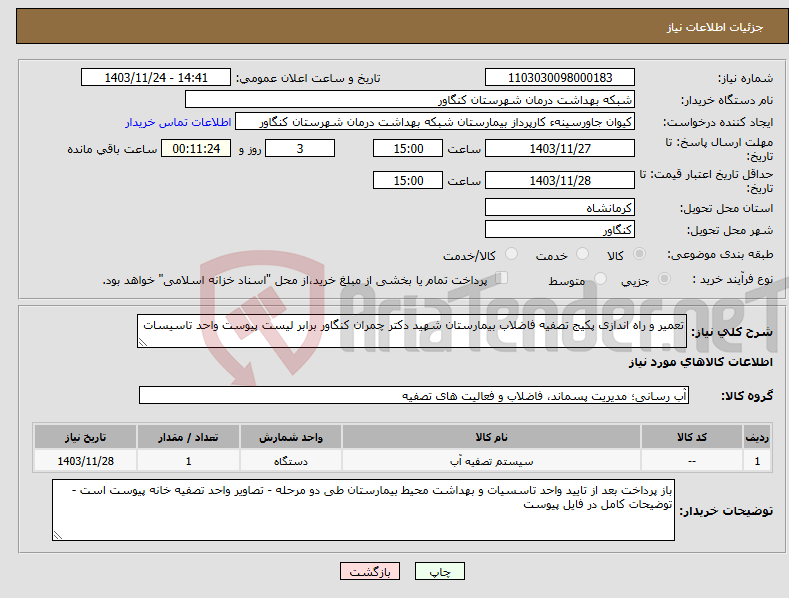Click the table cell date 1403/11/28
Screen dimensions: 789x598
pos(86,461)
